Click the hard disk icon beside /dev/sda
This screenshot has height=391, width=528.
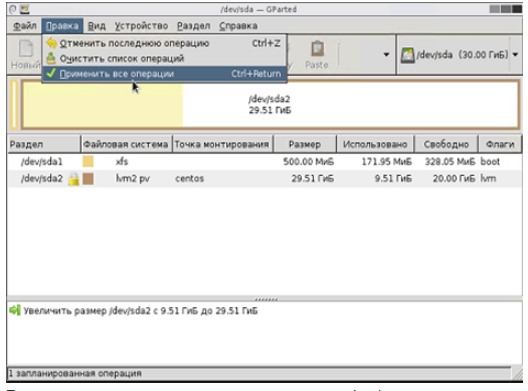point(407,55)
